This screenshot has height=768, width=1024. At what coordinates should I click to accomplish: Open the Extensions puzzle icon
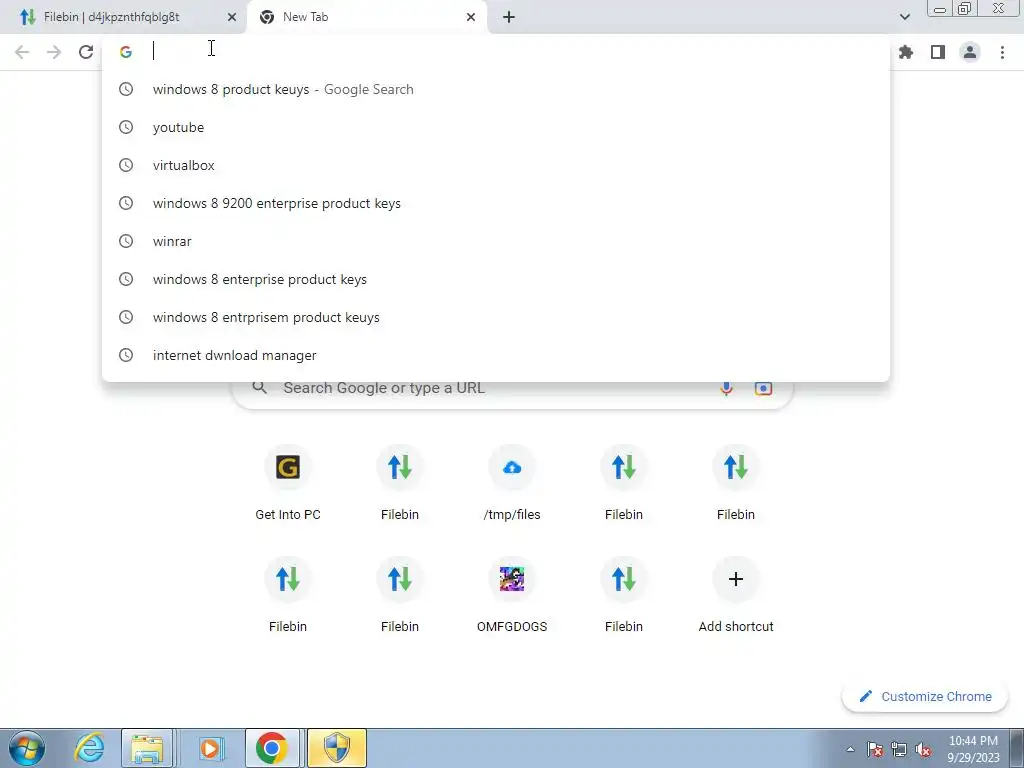tap(906, 52)
